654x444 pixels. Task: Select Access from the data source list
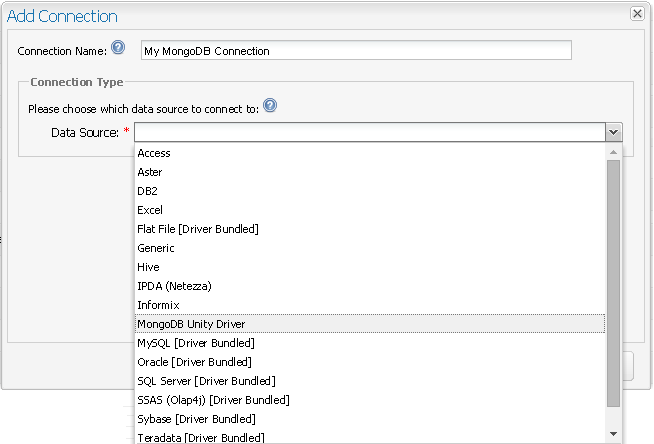point(154,153)
